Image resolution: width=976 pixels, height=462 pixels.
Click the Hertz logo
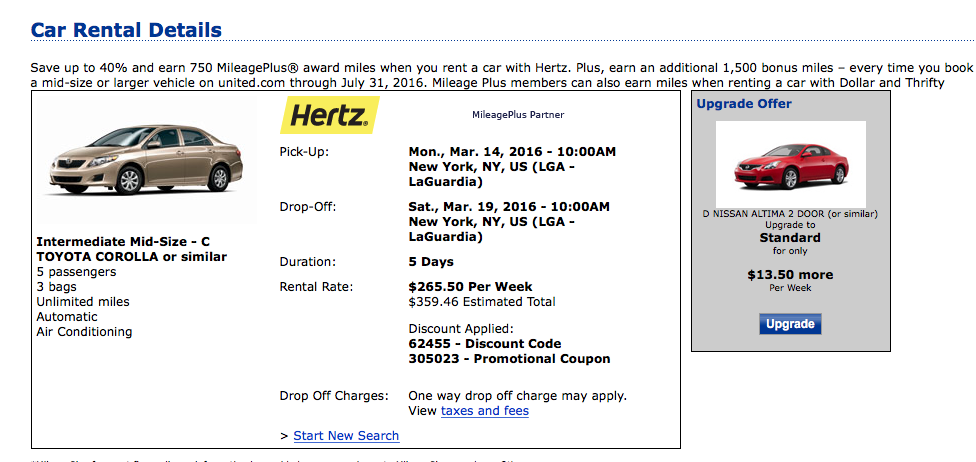point(329,115)
